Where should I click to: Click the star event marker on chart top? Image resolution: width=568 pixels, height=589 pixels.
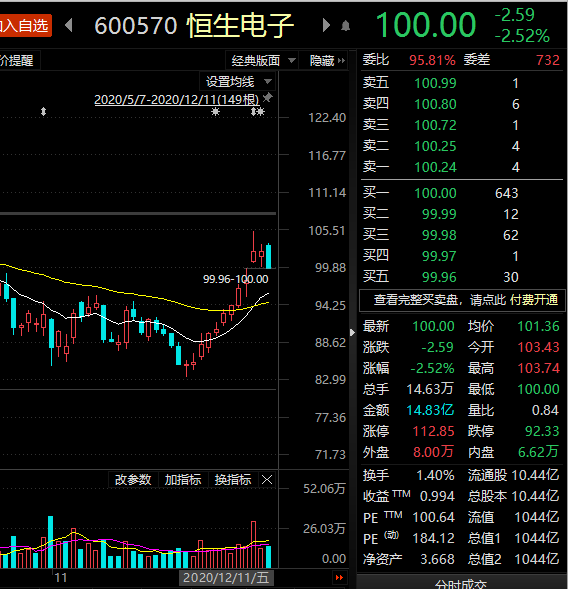click(215, 112)
